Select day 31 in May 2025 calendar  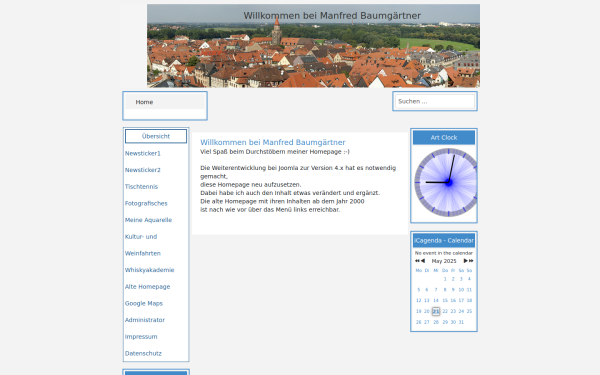[x=461, y=322]
